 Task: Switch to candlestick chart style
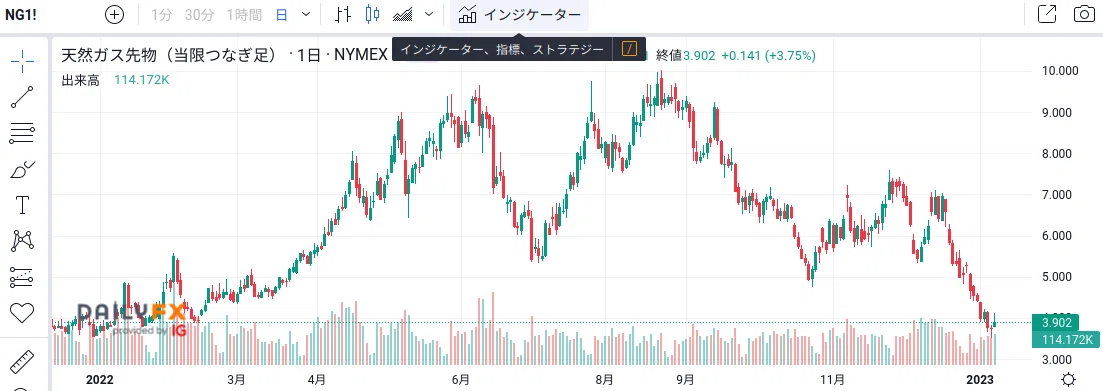373,14
